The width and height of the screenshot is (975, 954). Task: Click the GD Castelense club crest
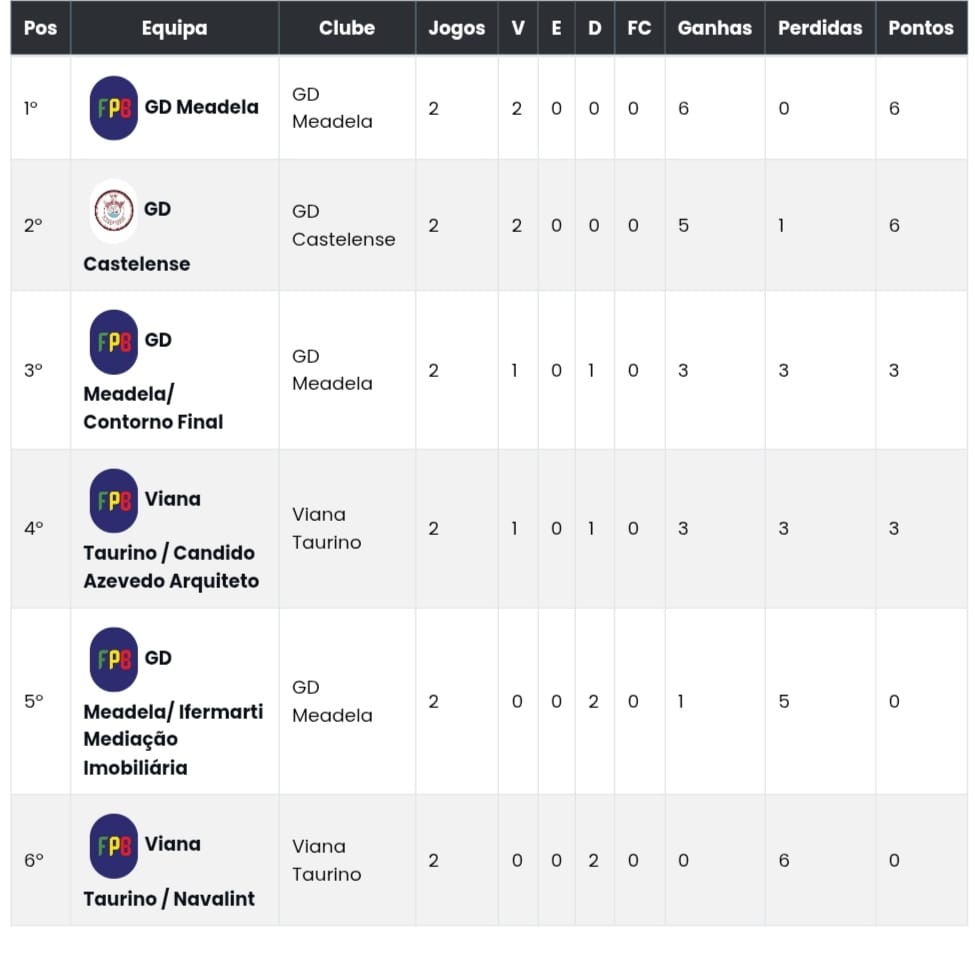[113, 210]
